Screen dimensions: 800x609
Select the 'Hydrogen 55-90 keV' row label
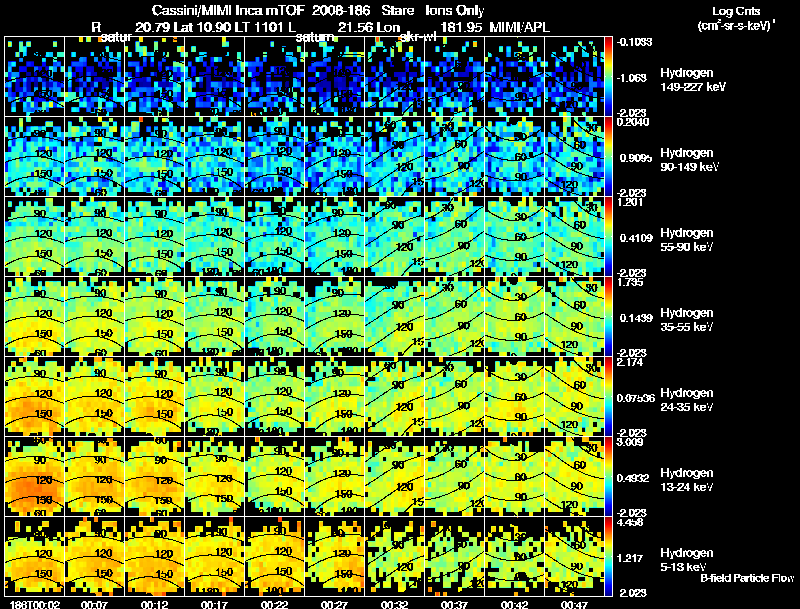point(687,240)
